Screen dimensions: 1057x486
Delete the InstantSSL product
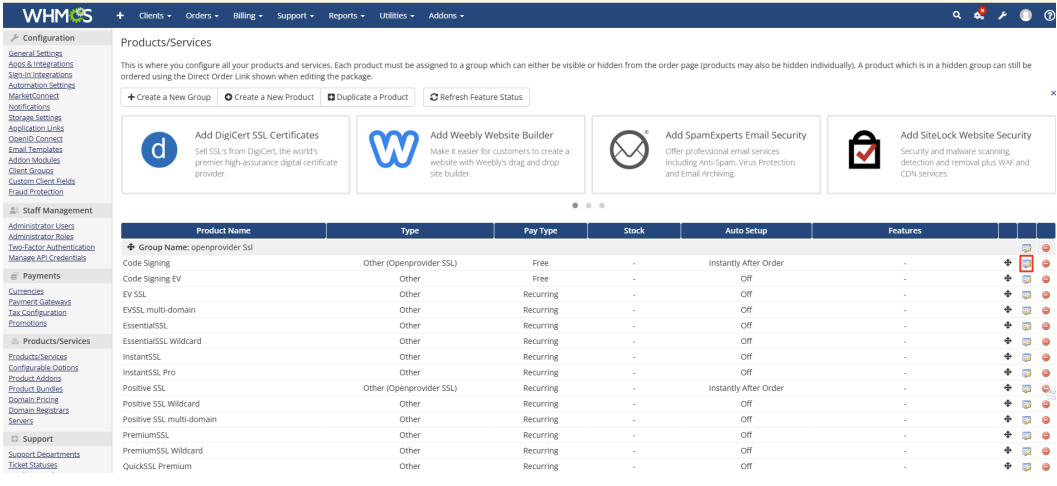tap(1046, 357)
